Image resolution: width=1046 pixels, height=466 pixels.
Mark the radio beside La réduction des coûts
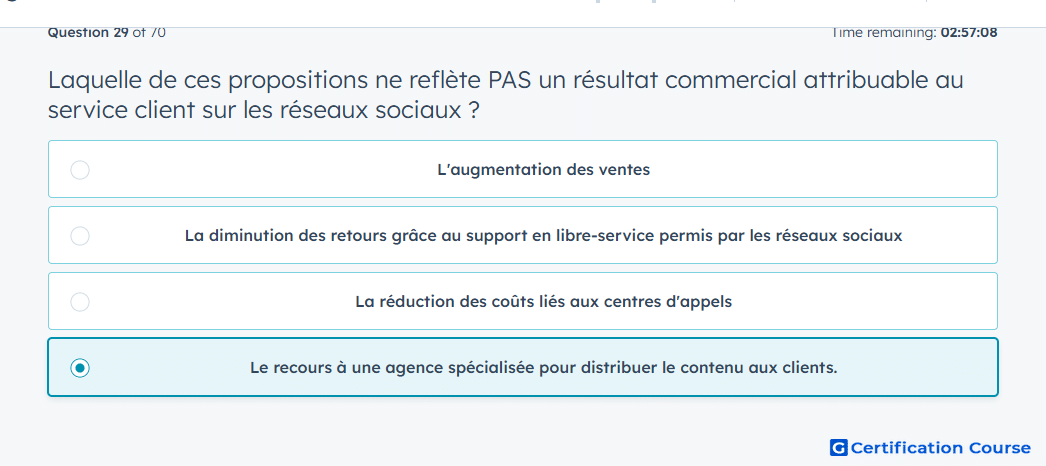(80, 302)
